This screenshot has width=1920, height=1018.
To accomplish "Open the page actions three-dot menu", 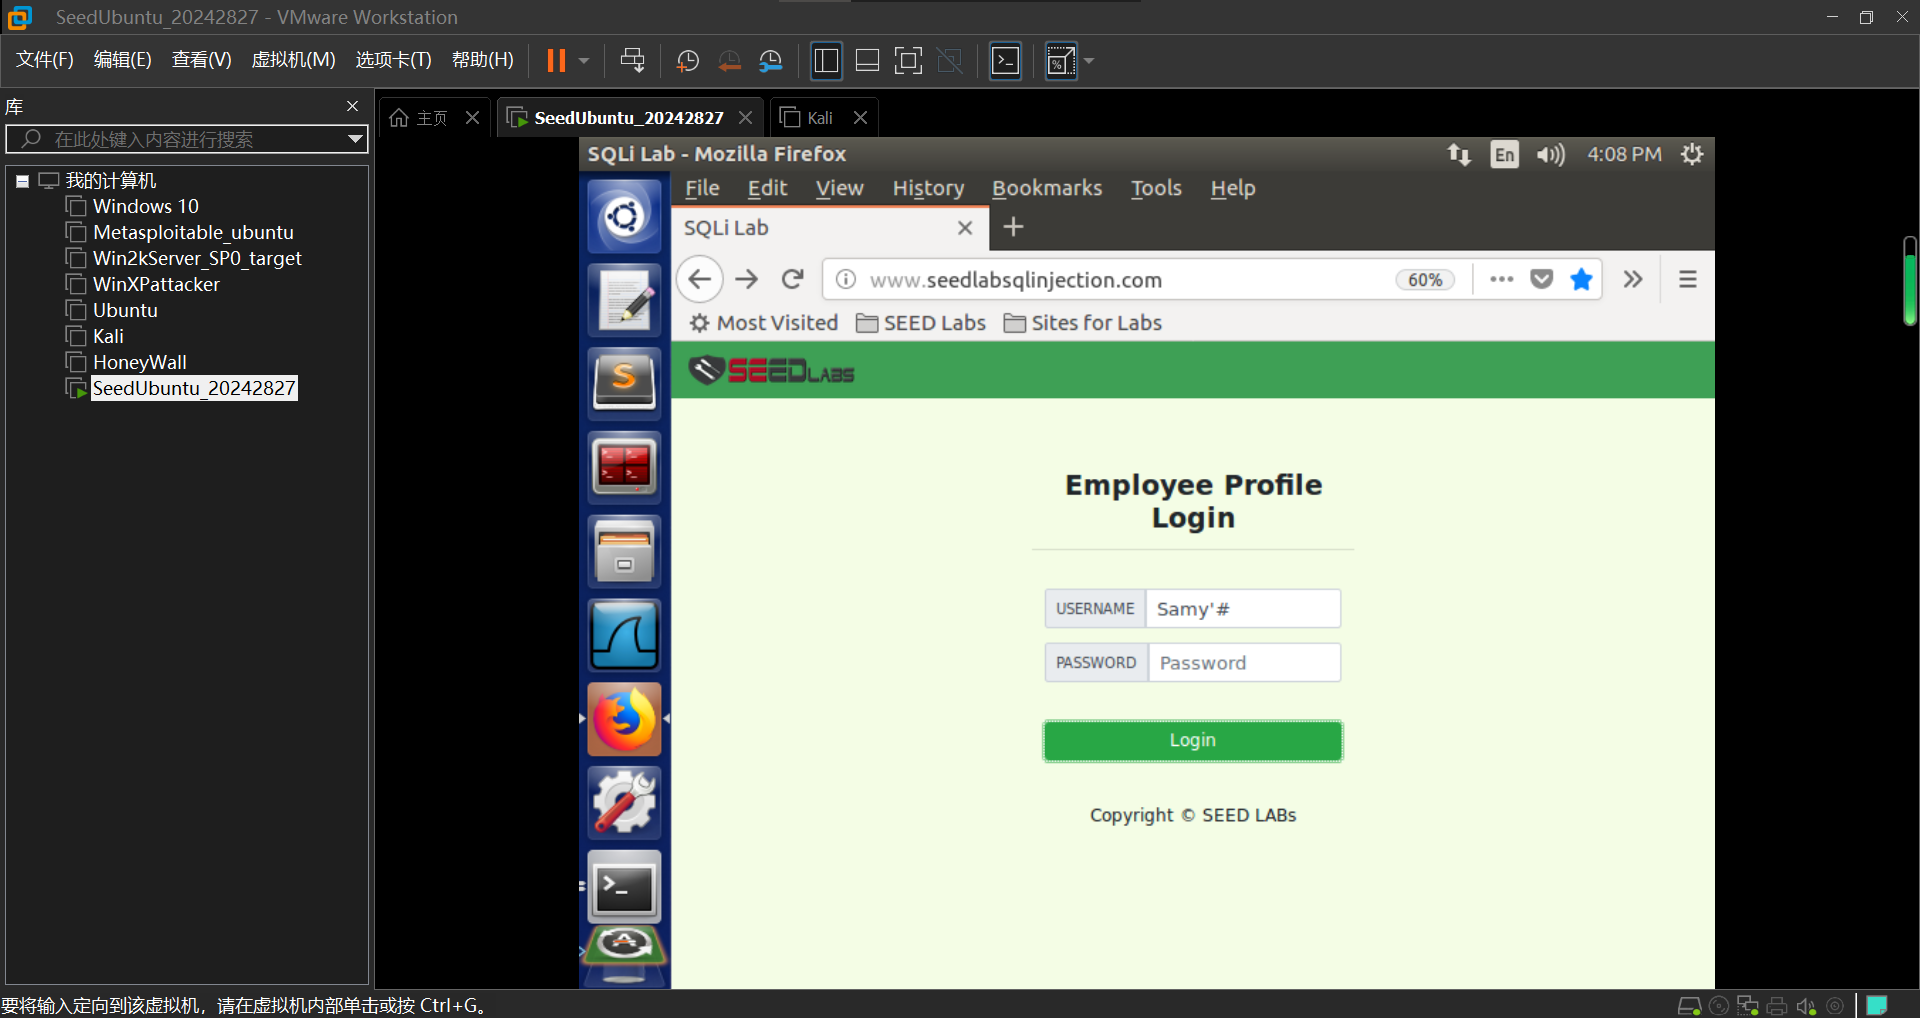I will [1501, 279].
